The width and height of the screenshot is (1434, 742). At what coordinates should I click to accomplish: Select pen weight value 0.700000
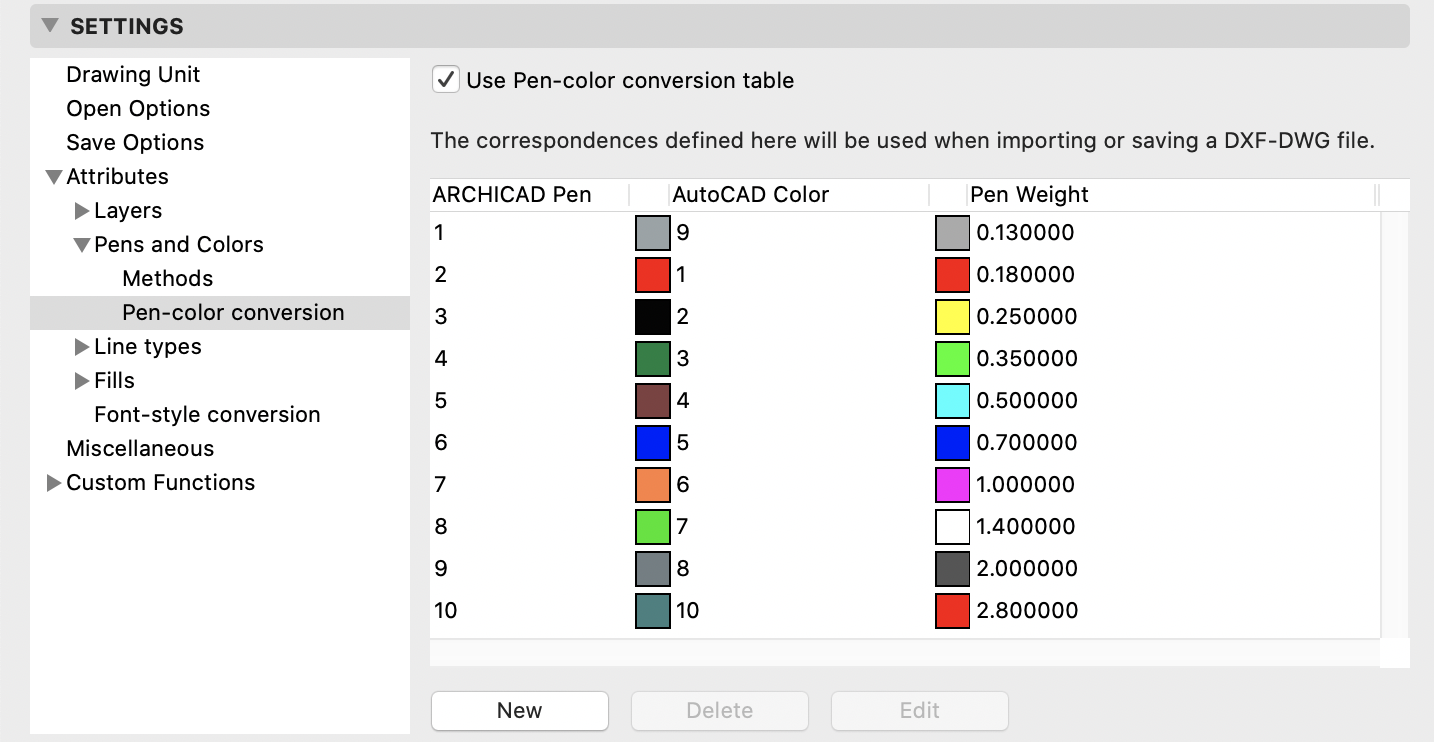coord(1027,443)
